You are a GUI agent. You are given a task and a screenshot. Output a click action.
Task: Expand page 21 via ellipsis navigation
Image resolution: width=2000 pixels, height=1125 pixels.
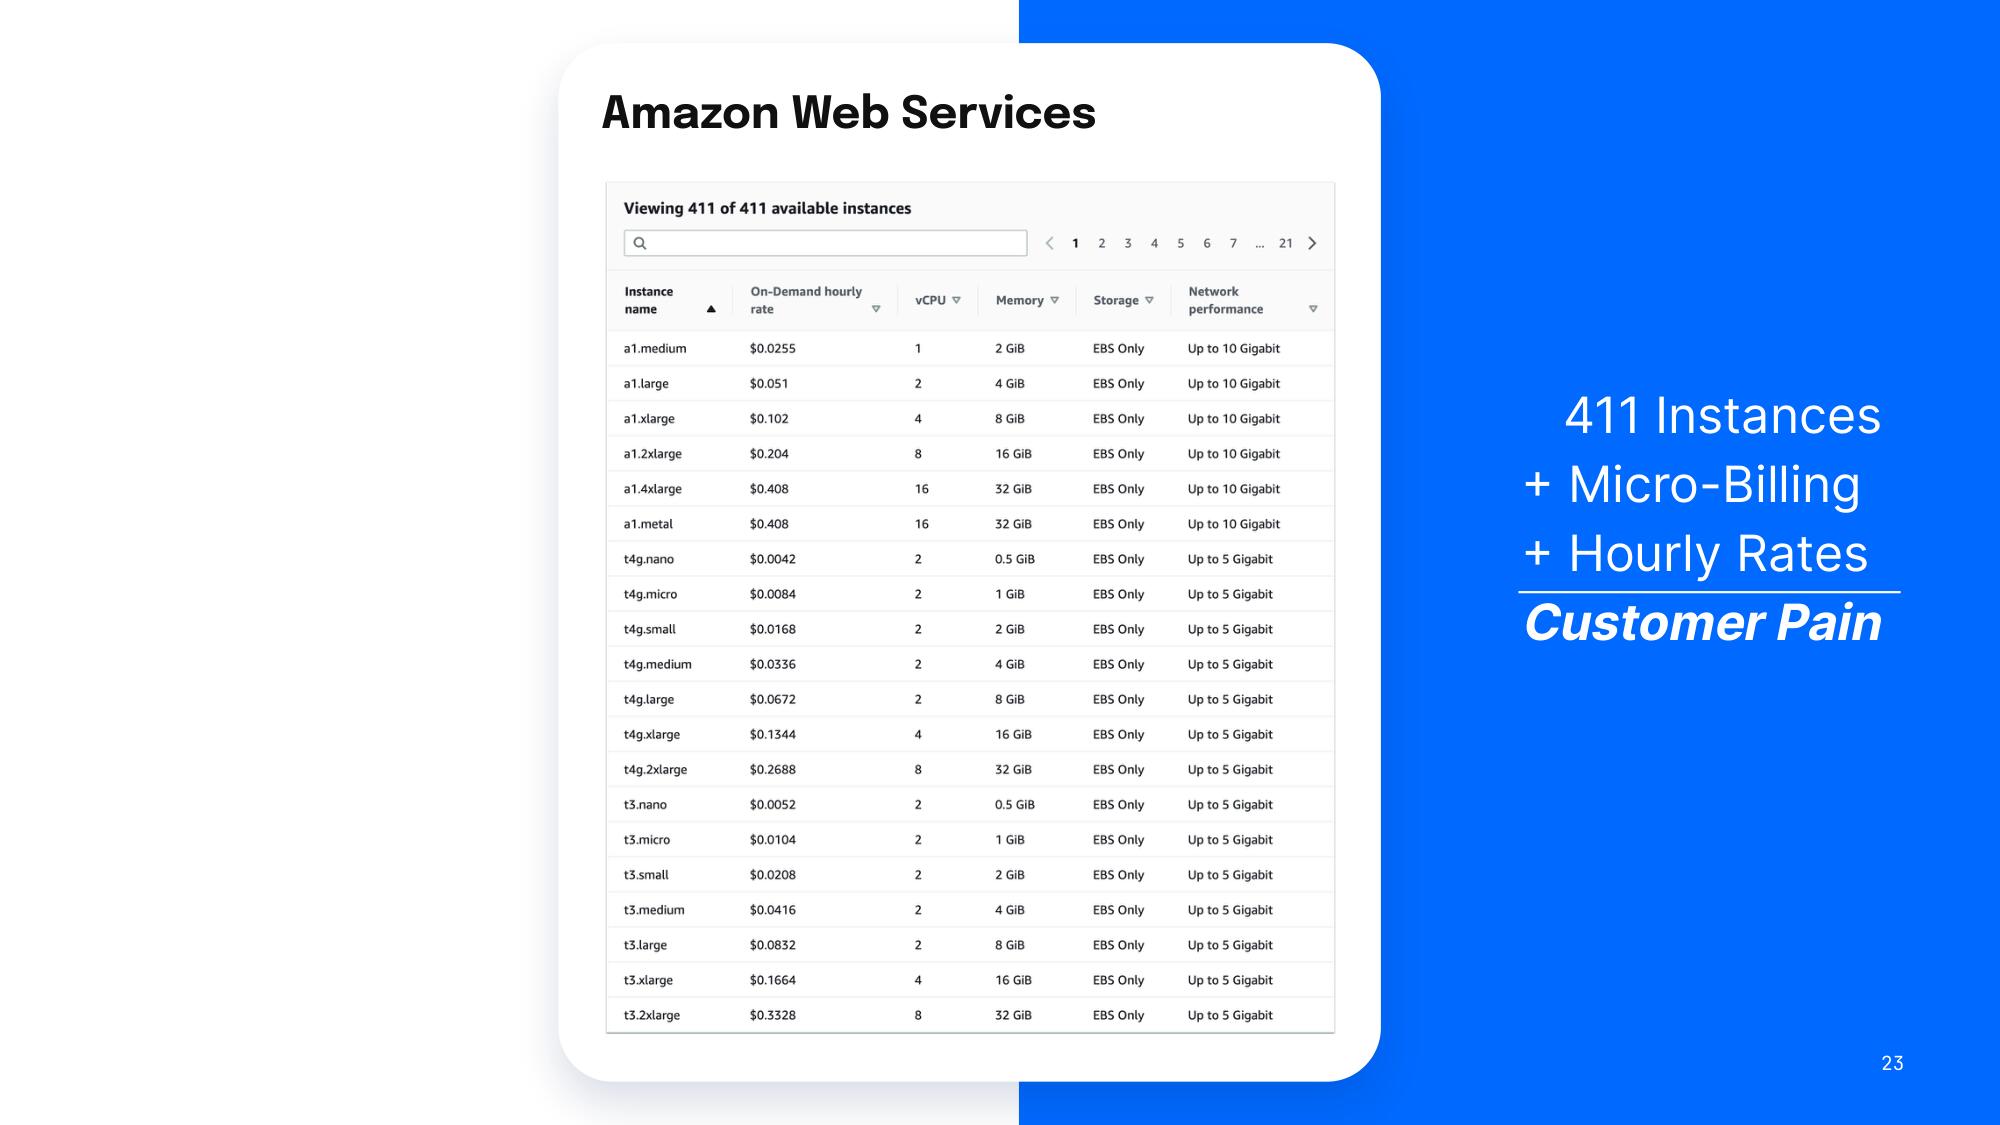1255,243
